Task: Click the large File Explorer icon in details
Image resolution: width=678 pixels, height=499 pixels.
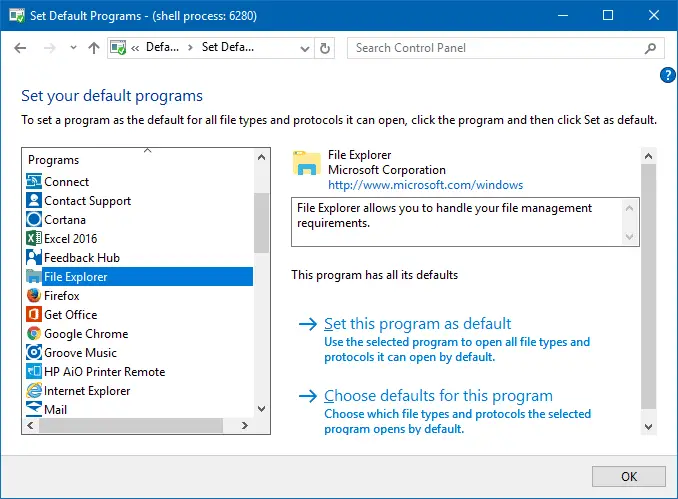Action: pos(307,163)
